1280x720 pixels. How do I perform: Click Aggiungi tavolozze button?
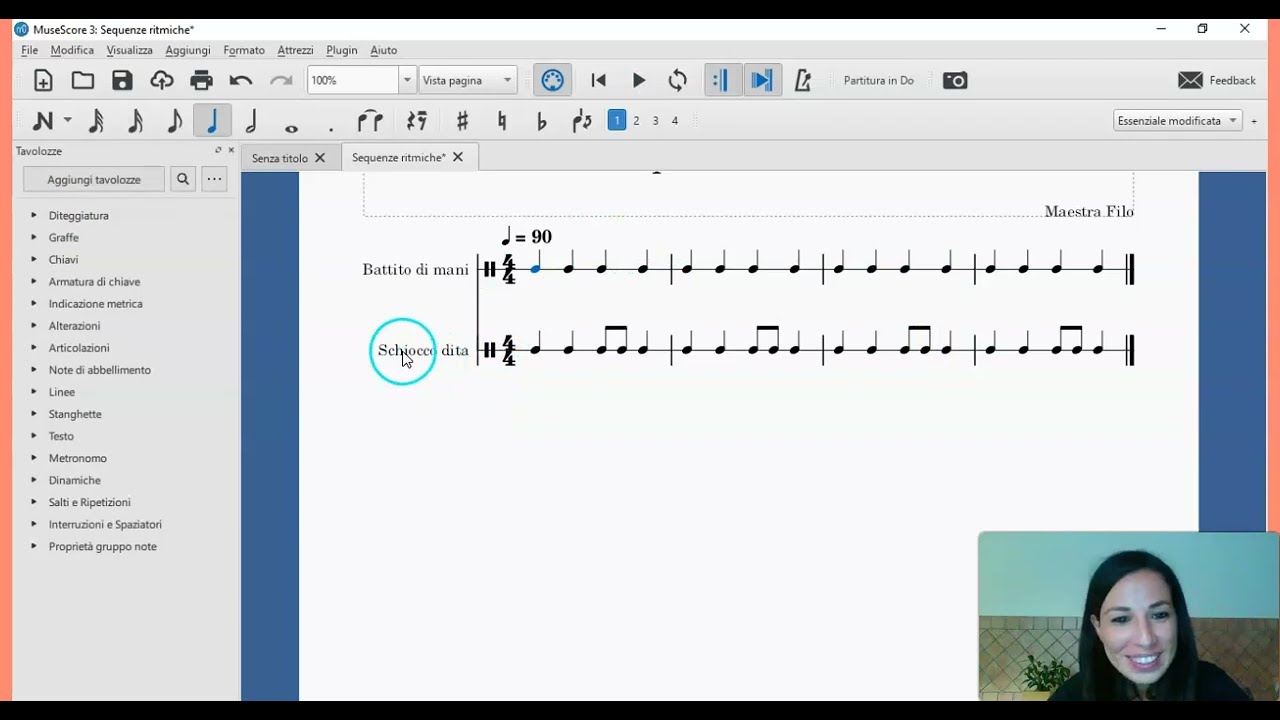94,180
